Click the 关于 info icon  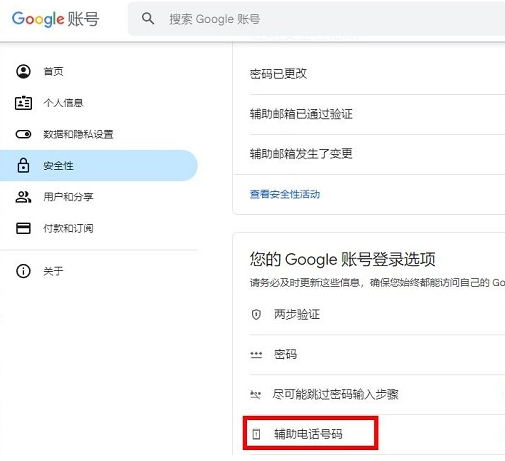pyautogui.click(x=23, y=271)
